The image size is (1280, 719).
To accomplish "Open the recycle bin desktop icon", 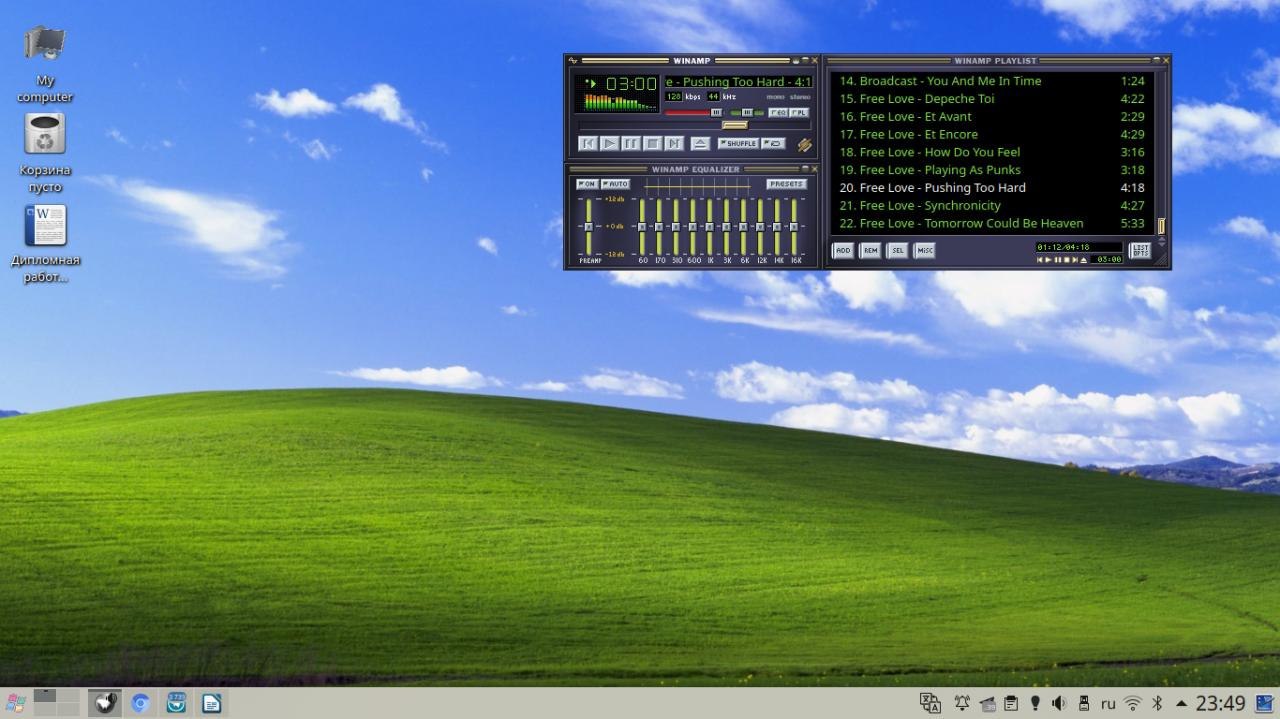I will 45,153.
